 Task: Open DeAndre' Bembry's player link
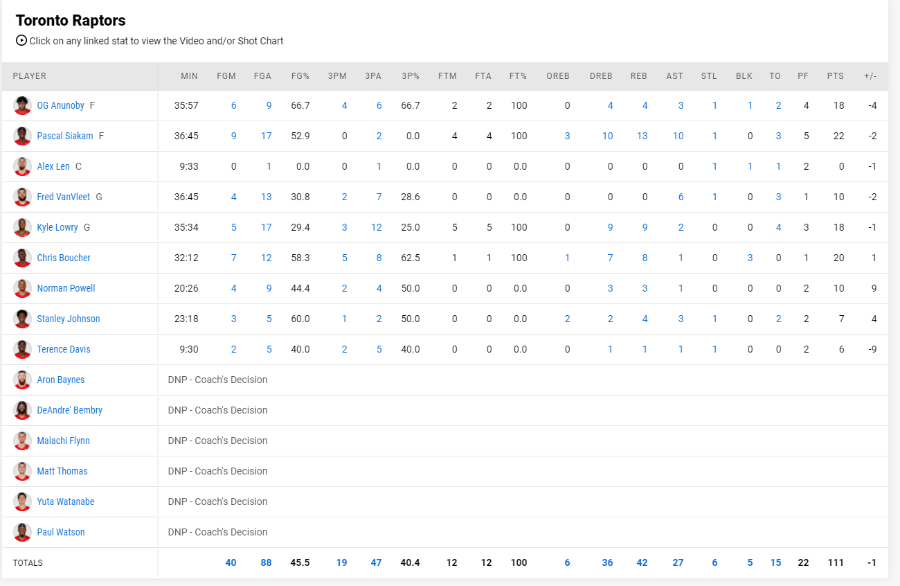(x=69, y=410)
